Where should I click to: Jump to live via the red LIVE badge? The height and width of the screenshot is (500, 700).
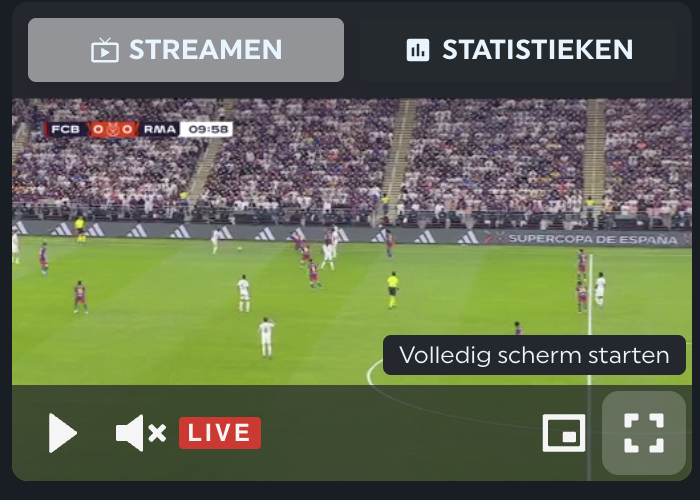pyautogui.click(x=220, y=433)
